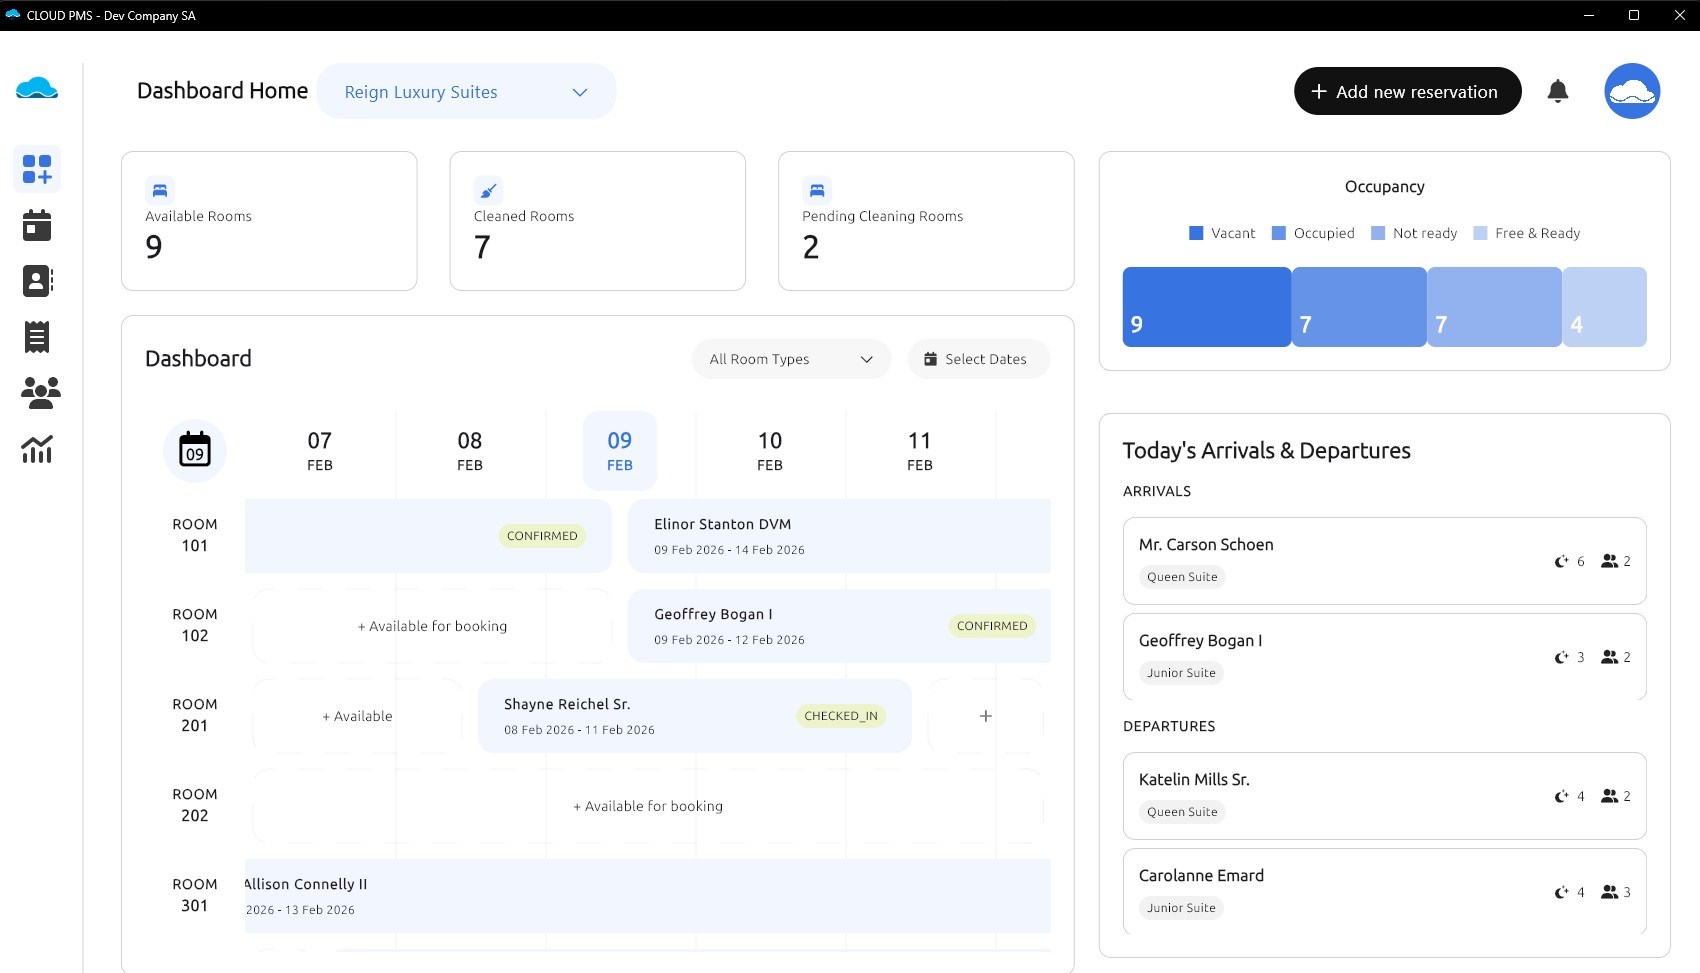The width and height of the screenshot is (1700, 973).
Task: Click the CHECKED_IN status badge
Action: tap(841, 716)
